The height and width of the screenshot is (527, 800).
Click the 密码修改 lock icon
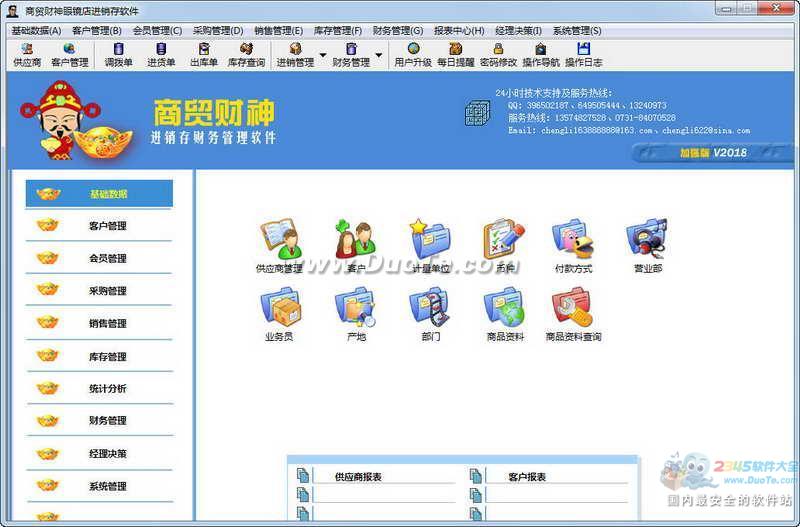coord(498,49)
